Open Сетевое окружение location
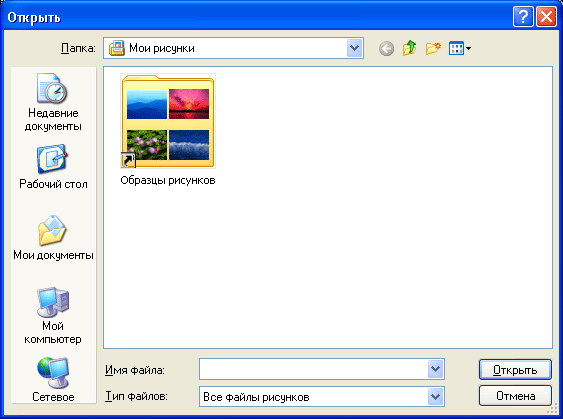Image resolution: width=563 pixels, height=419 pixels. tap(53, 379)
